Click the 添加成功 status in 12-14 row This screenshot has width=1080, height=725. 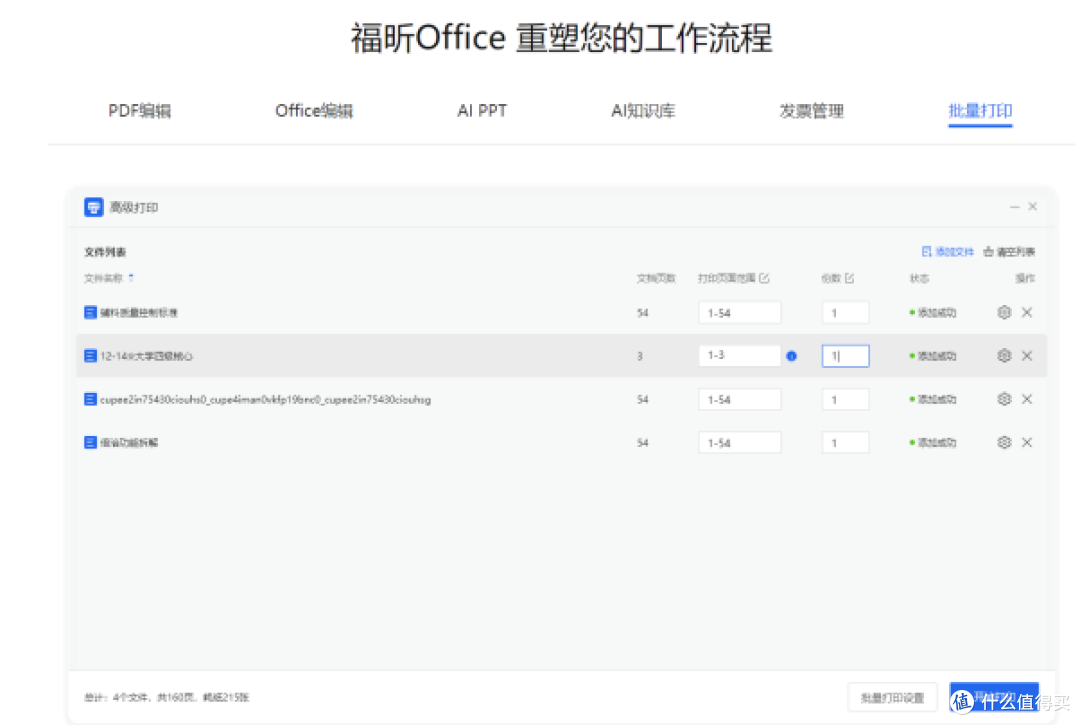[x=933, y=356]
